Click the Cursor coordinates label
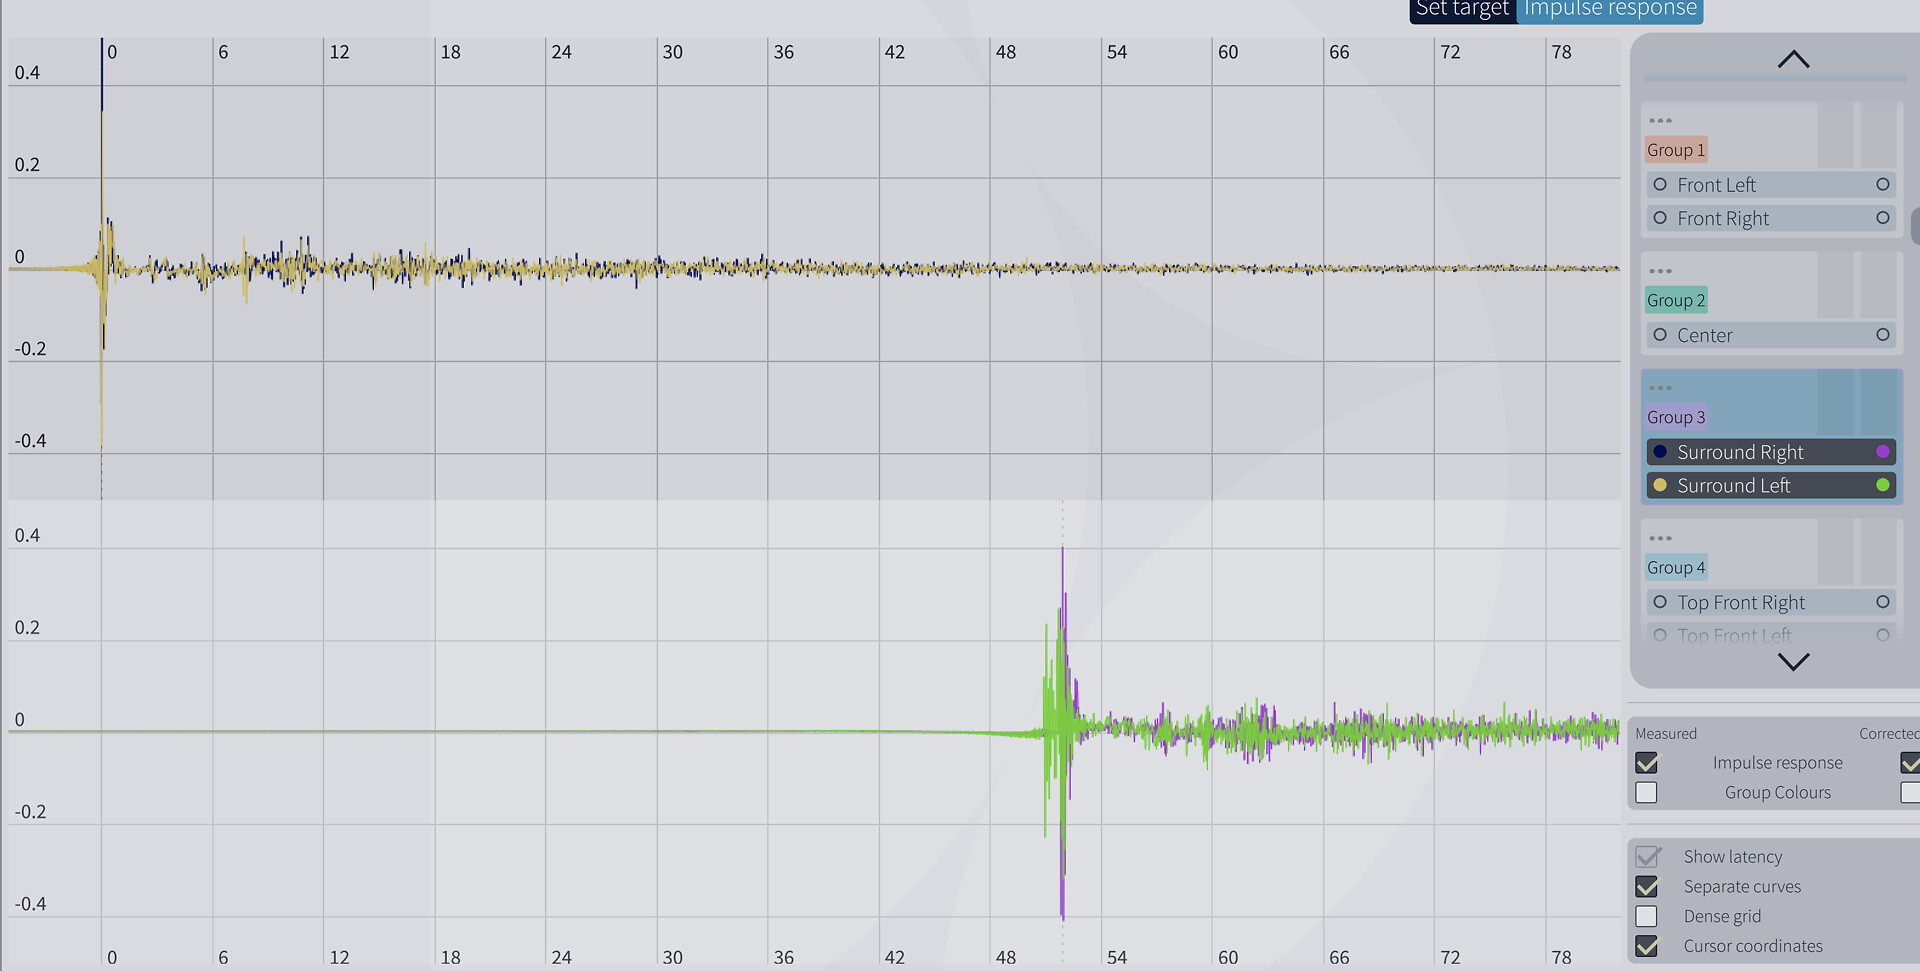 point(1753,946)
